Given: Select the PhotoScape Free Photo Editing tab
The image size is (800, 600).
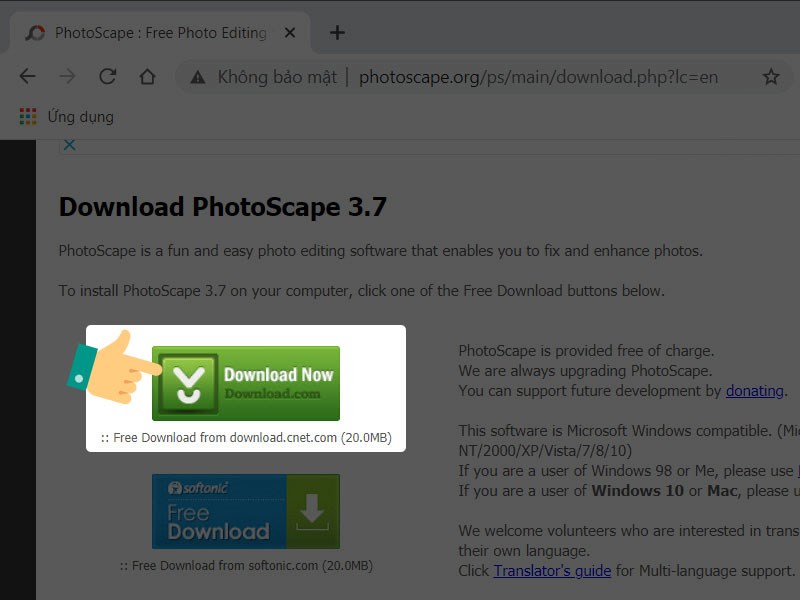Looking at the screenshot, I should pyautogui.click(x=160, y=33).
